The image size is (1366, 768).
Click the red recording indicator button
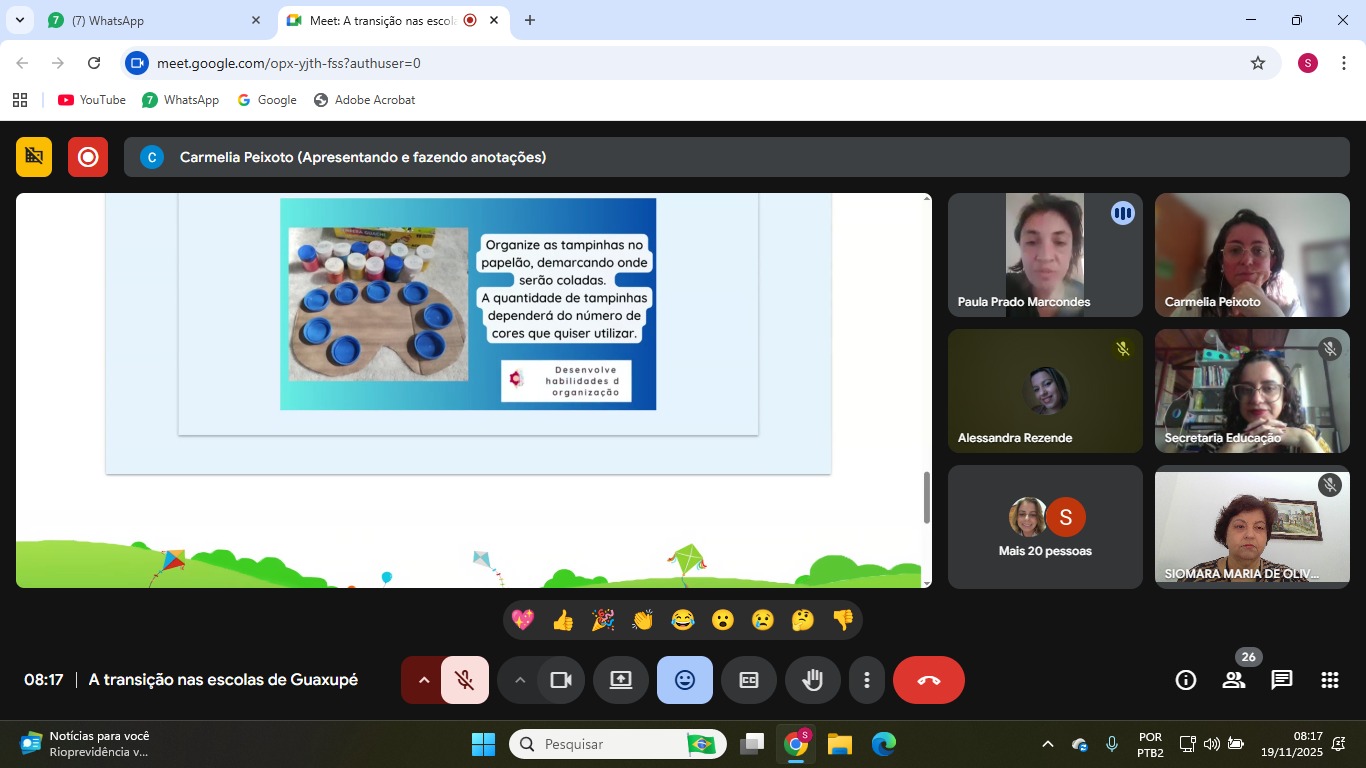point(88,157)
